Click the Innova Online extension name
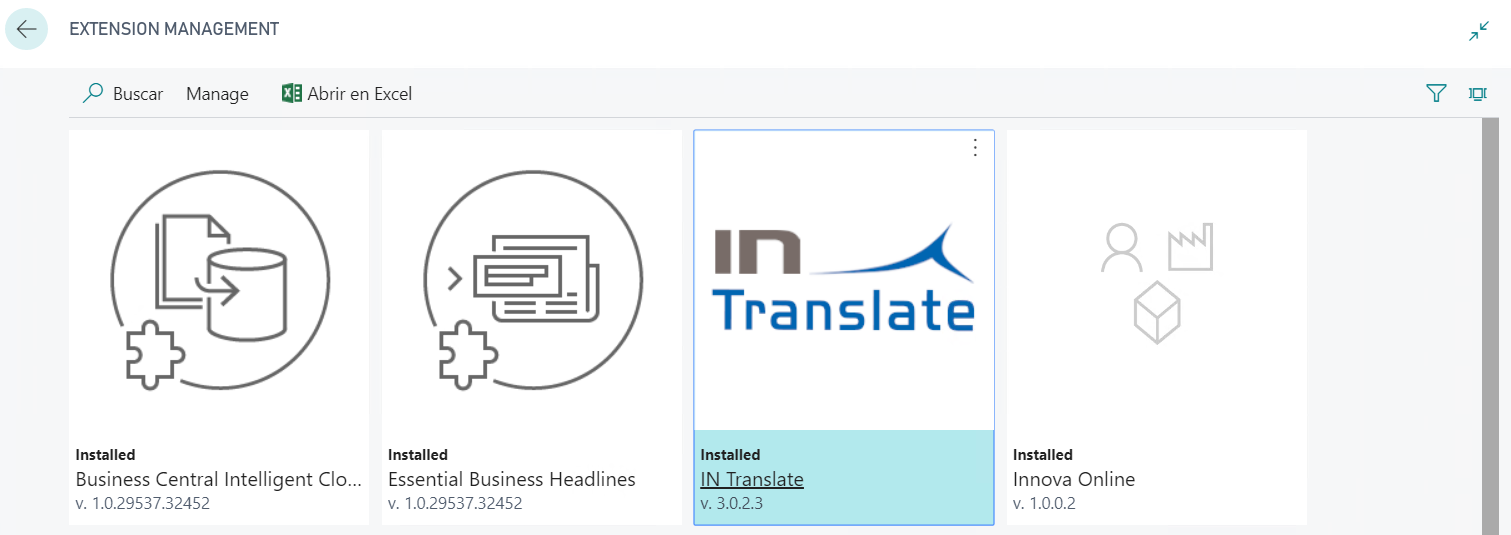This screenshot has width=1511, height=535. (x=1074, y=479)
